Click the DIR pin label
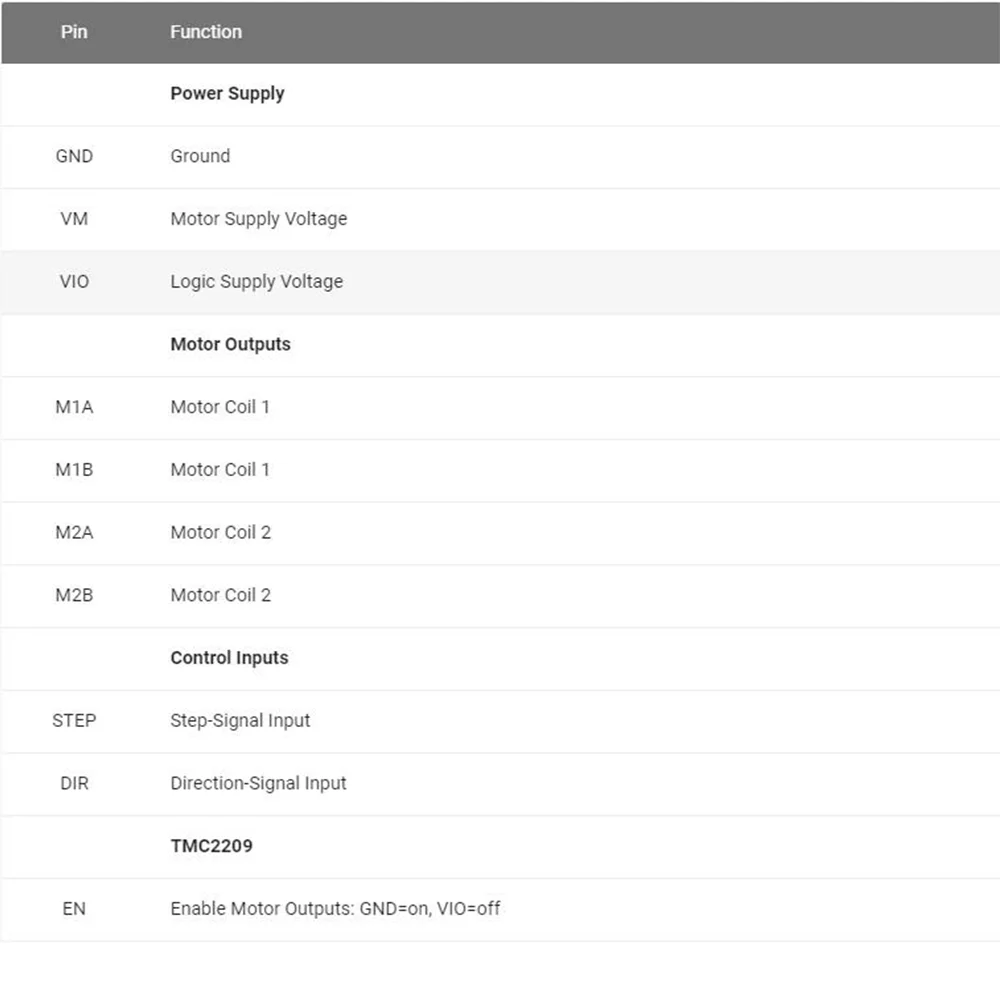This screenshot has width=1000, height=997. tap(74, 784)
